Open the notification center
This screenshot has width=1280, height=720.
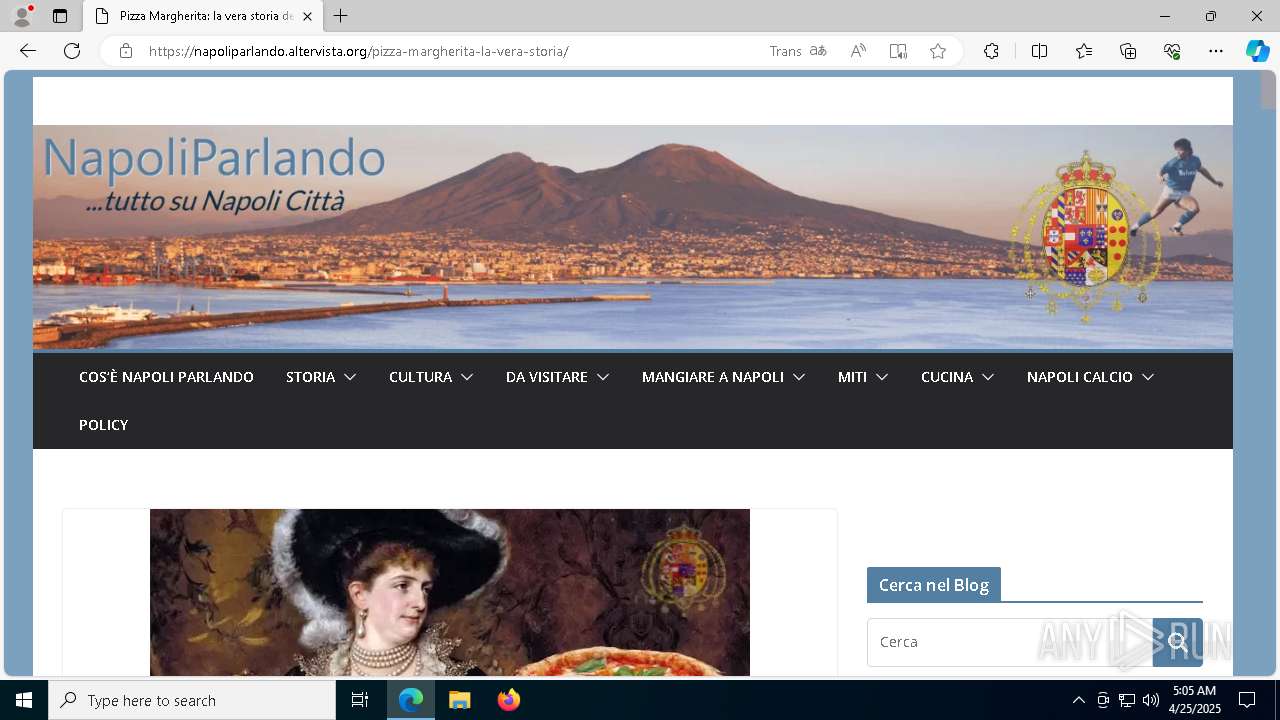tap(1247, 700)
